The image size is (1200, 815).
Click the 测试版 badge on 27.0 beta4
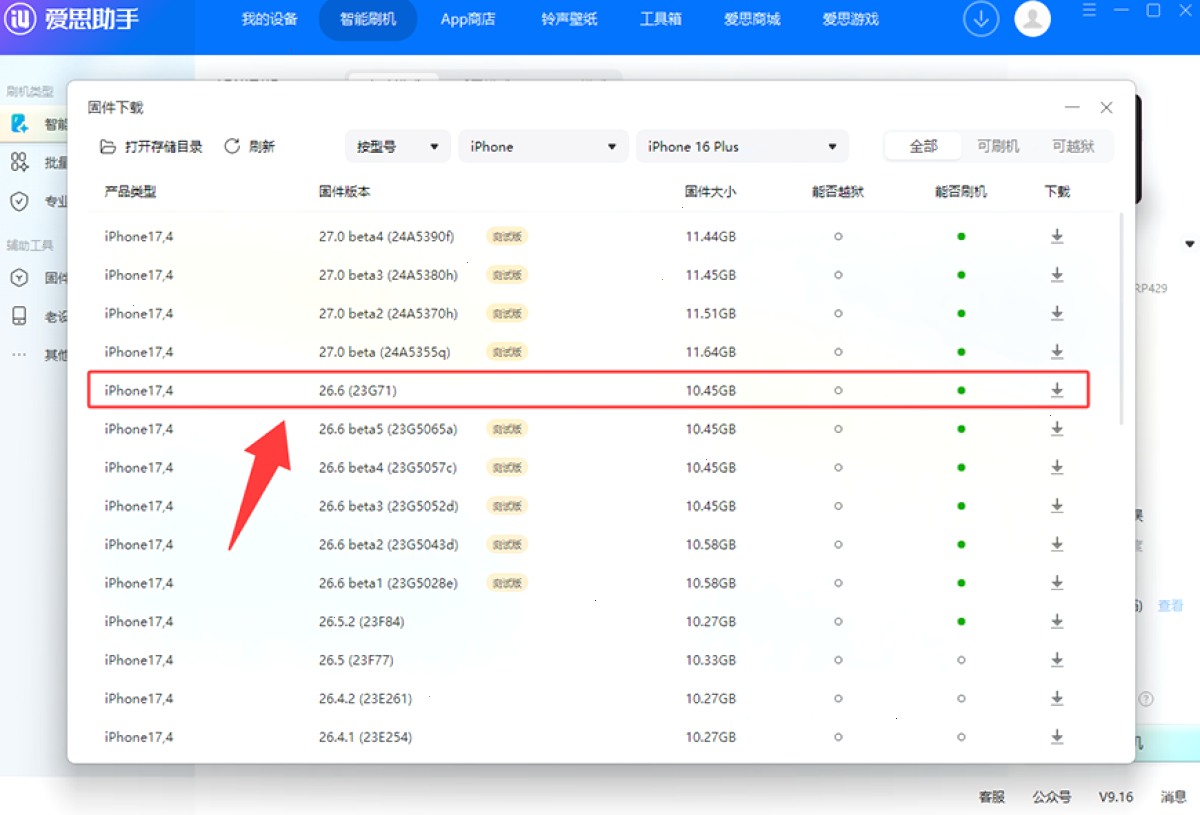(507, 237)
